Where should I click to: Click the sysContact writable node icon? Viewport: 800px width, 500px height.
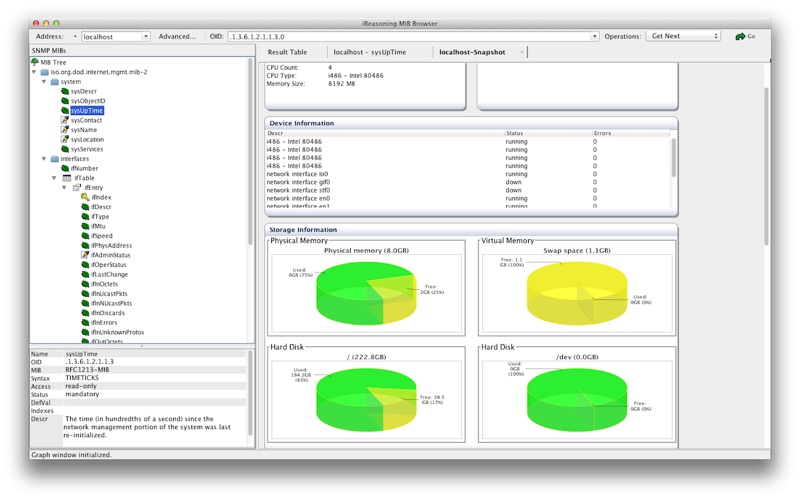(x=65, y=120)
